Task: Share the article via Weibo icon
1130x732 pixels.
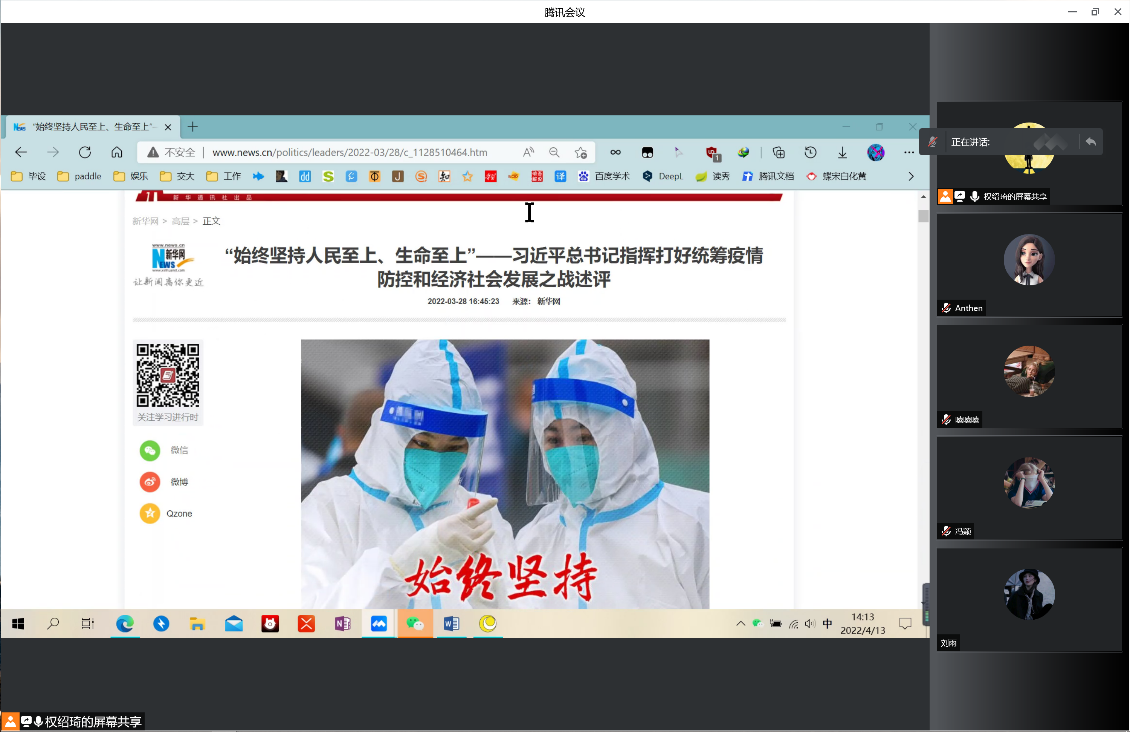Action: [x=150, y=482]
